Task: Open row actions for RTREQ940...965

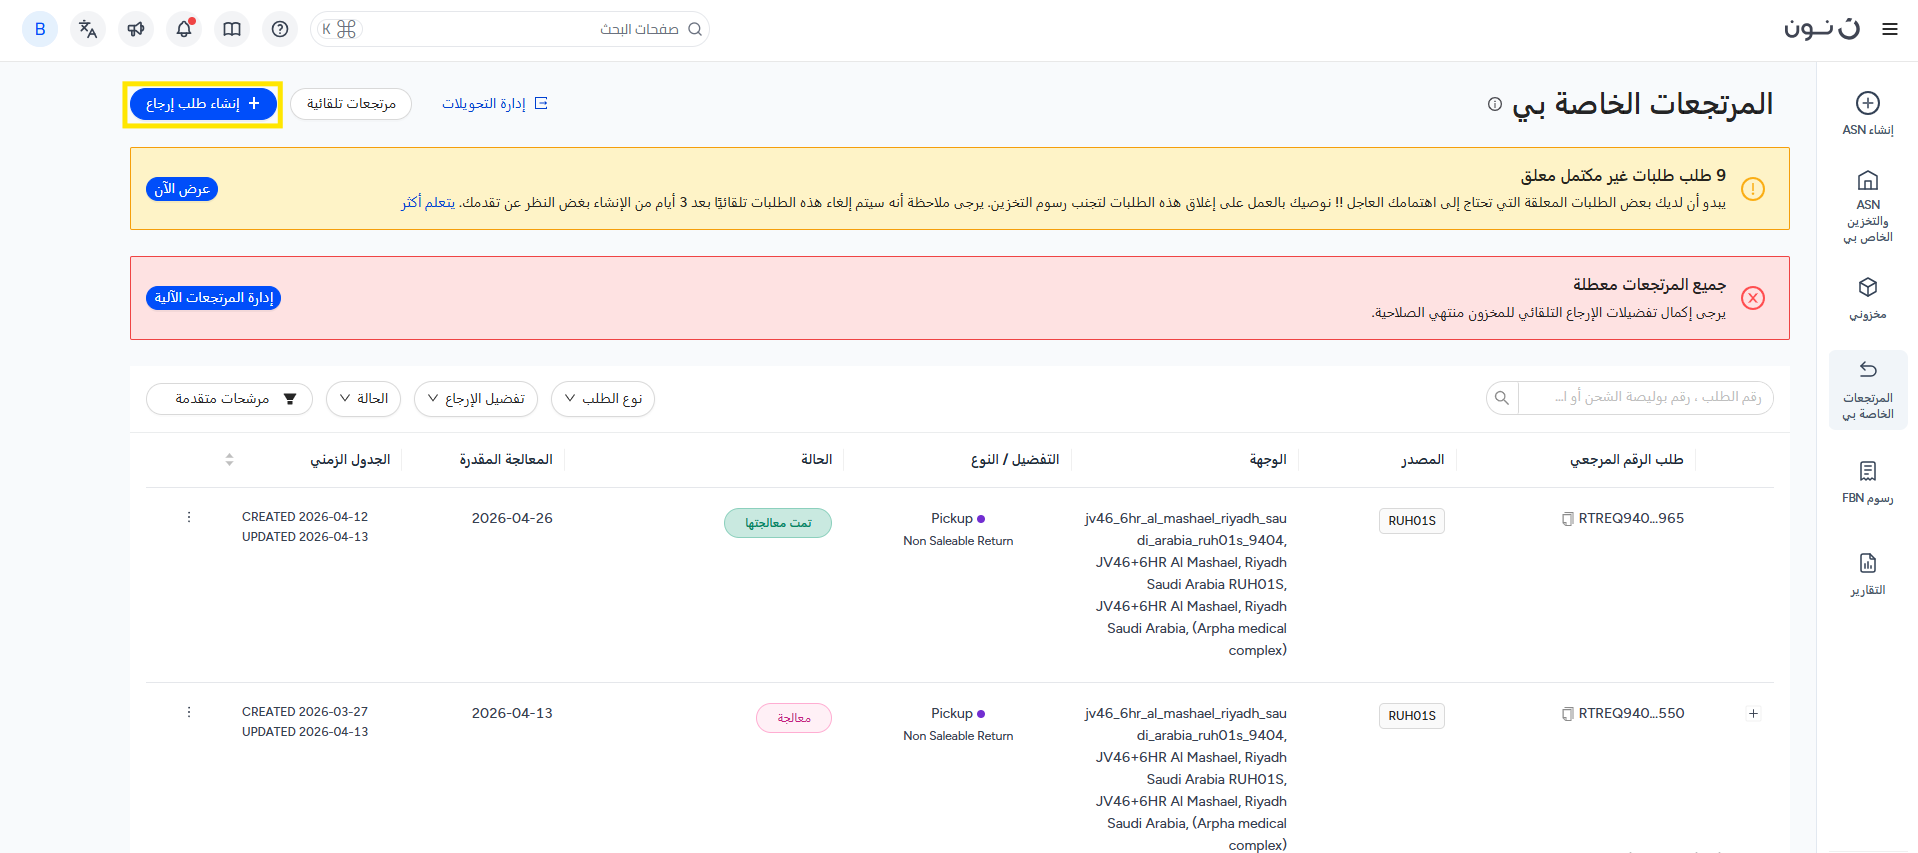Action: click(x=189, y=517)
